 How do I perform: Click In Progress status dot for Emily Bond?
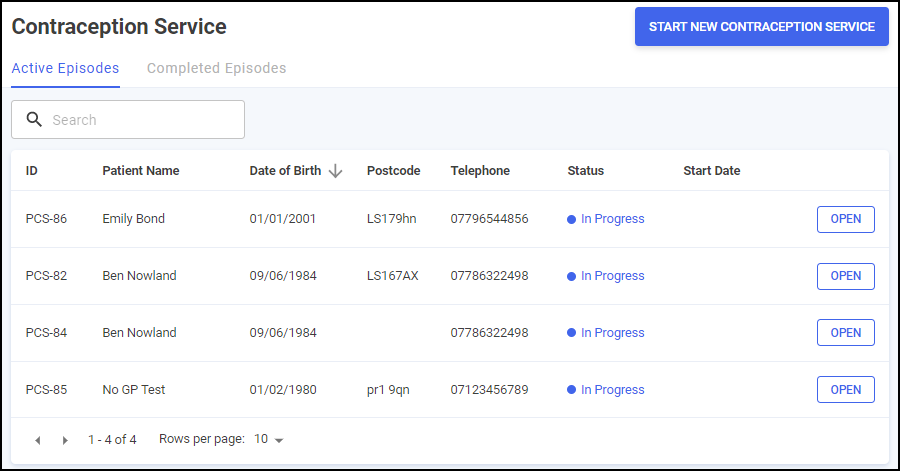click(x=571, y=219)
